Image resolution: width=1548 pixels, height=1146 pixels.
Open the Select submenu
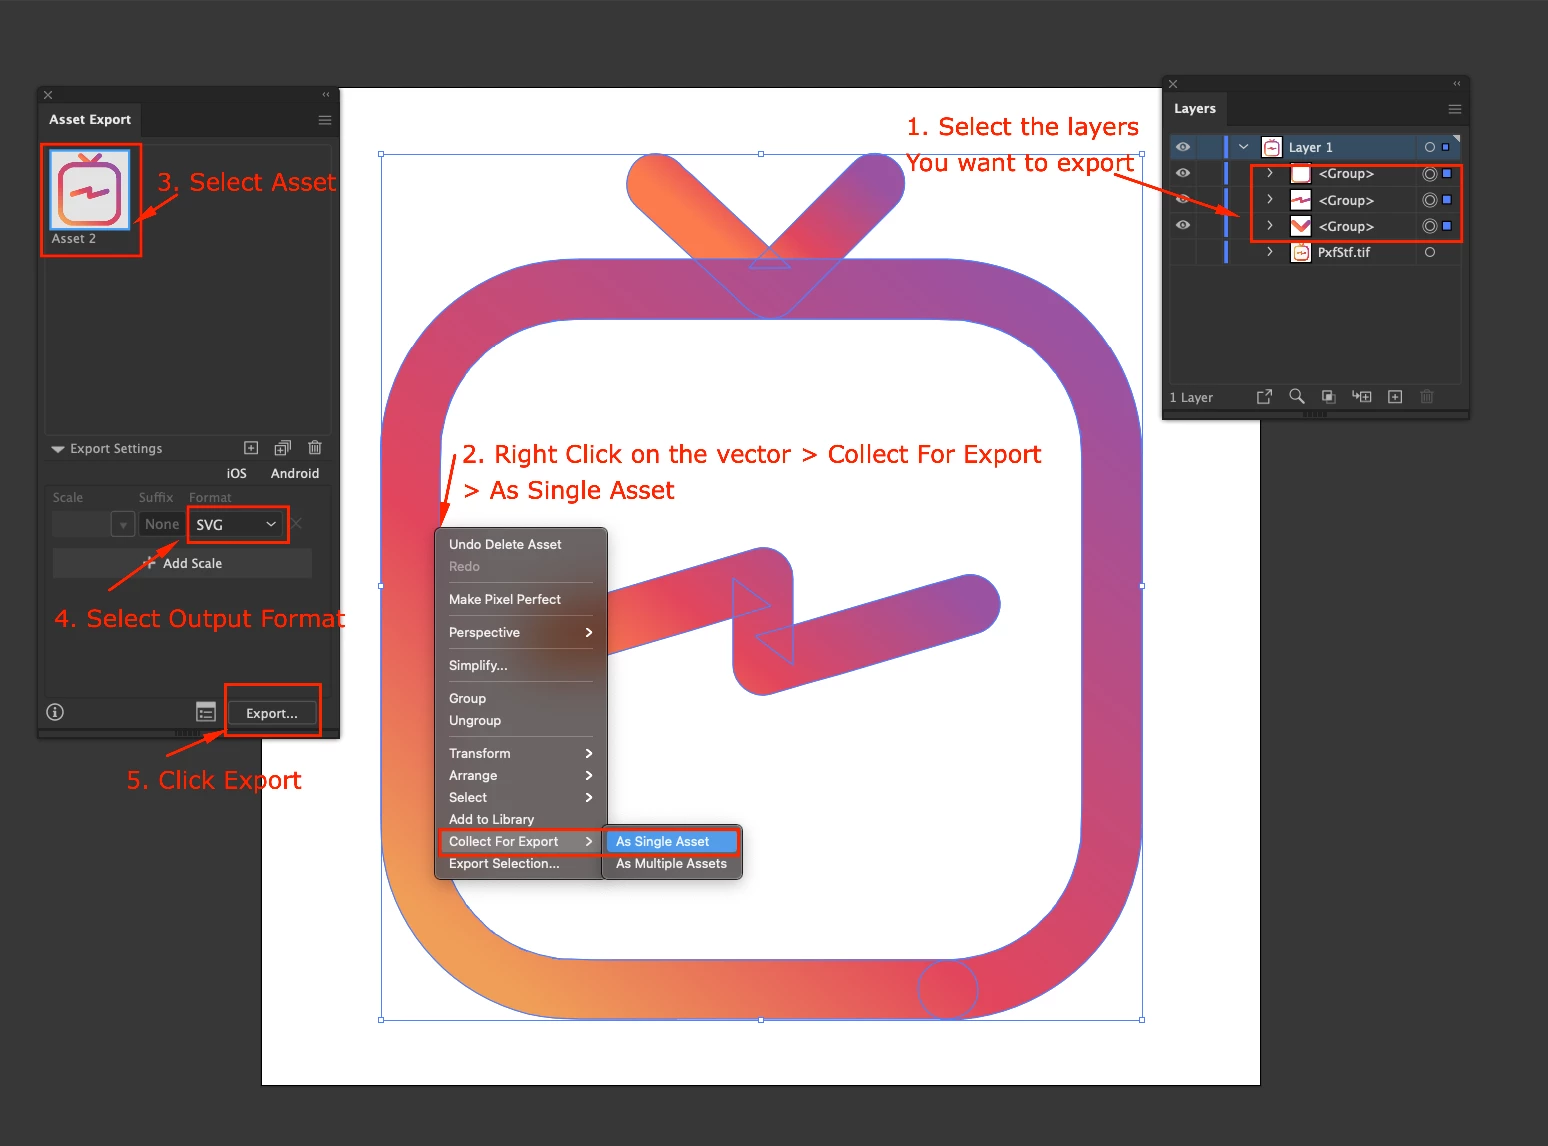click(x=521, y=798)
